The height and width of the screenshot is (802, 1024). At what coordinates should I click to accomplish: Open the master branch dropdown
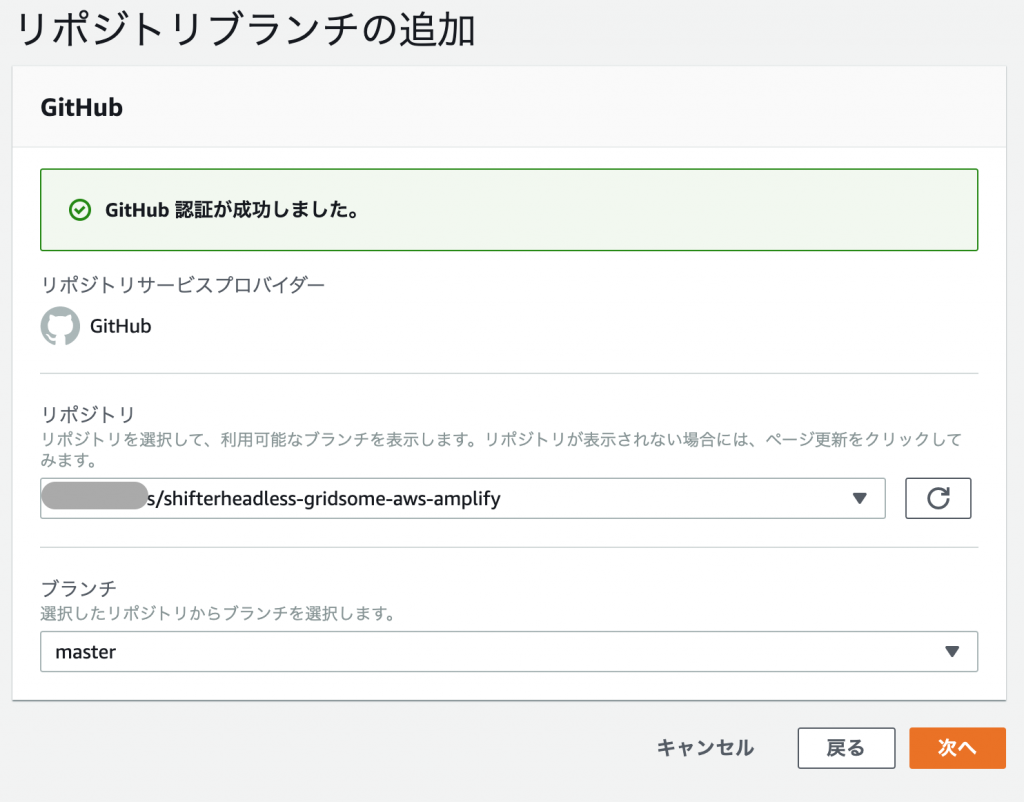[509, 651]
